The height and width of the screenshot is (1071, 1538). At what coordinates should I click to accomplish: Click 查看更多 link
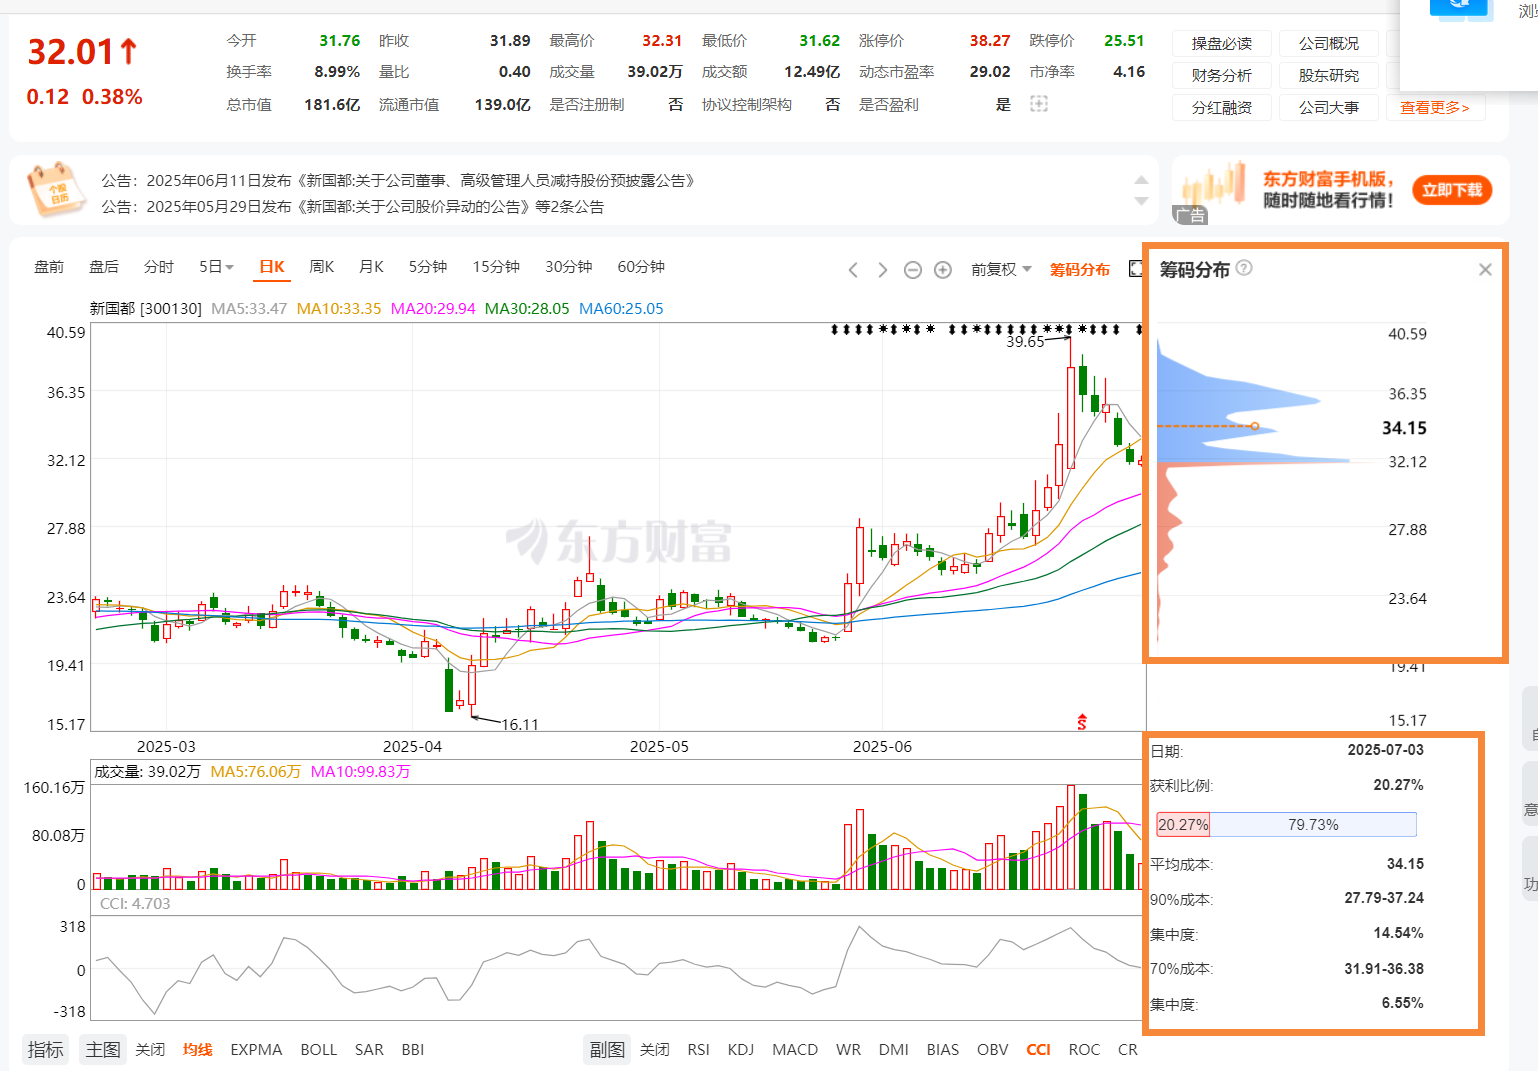[1435, 107]
